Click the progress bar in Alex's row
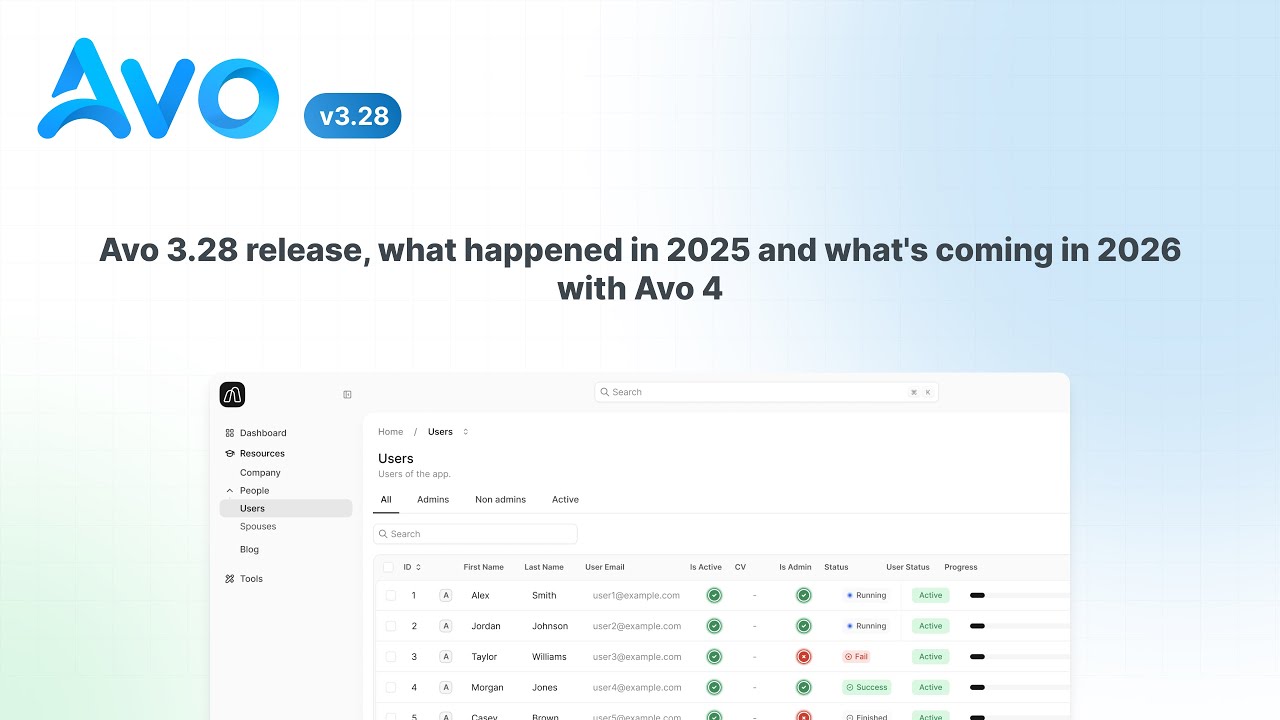This screenshot has height=720, width=1280. tap(1020, 595)
